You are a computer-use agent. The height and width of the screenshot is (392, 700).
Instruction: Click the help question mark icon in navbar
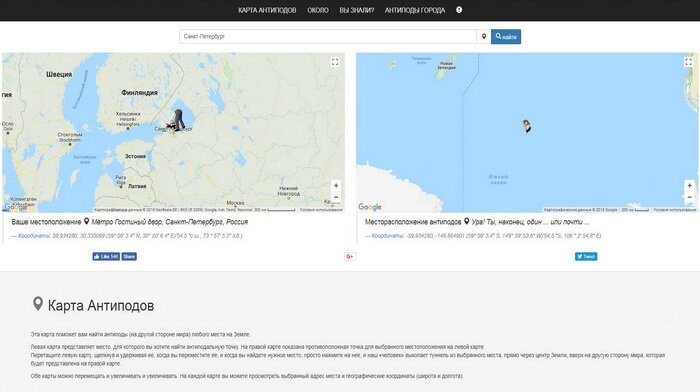459,10
